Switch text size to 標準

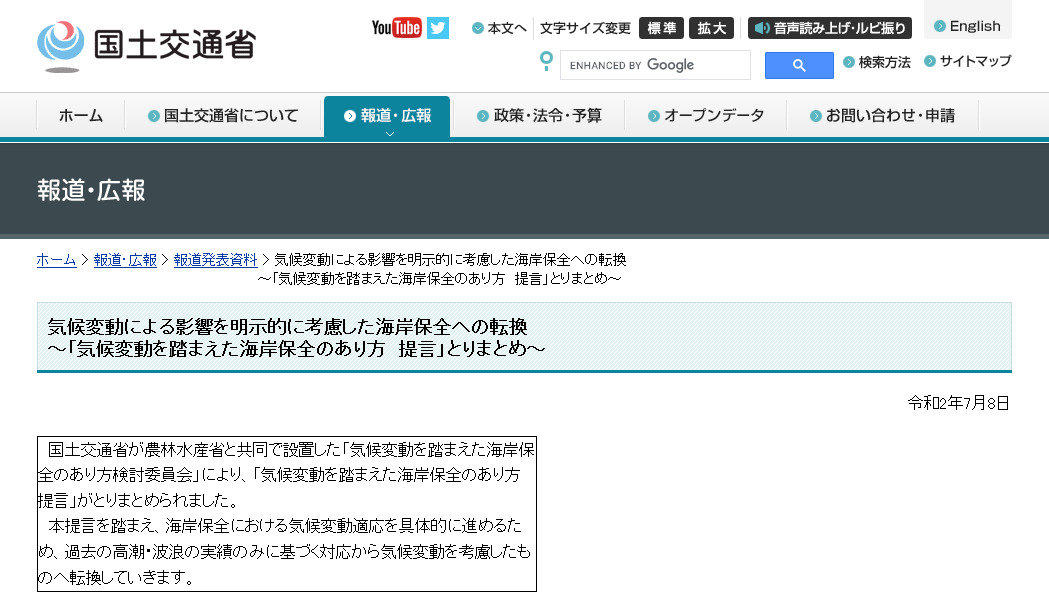click(660, 28)
